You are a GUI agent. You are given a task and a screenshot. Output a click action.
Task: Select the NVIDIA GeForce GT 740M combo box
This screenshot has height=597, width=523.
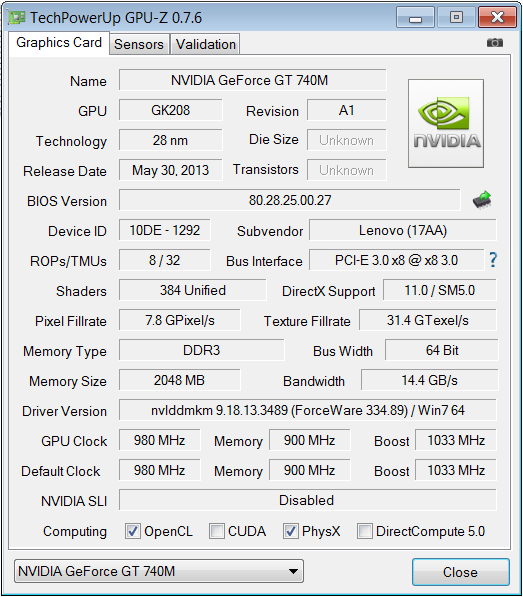[x=159, y=571]
